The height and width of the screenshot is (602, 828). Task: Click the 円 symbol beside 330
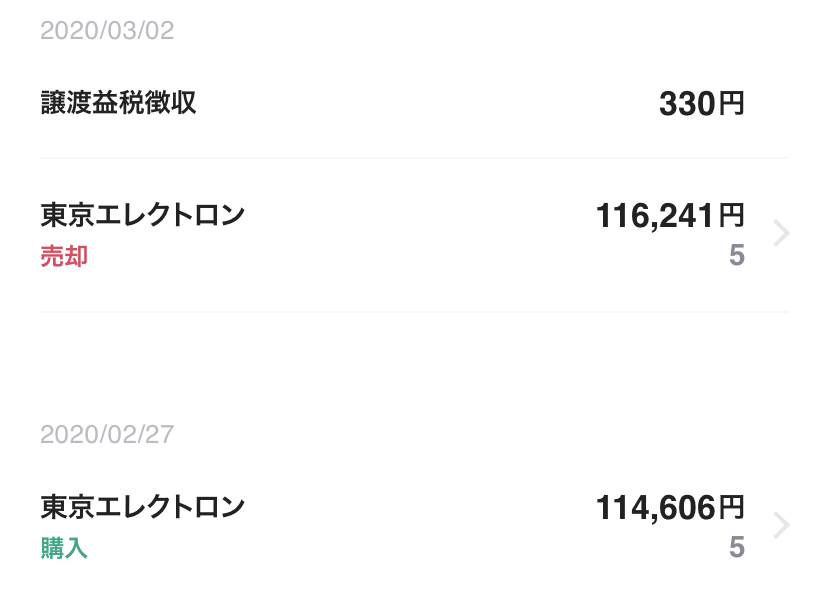click(x=732, y=104)
